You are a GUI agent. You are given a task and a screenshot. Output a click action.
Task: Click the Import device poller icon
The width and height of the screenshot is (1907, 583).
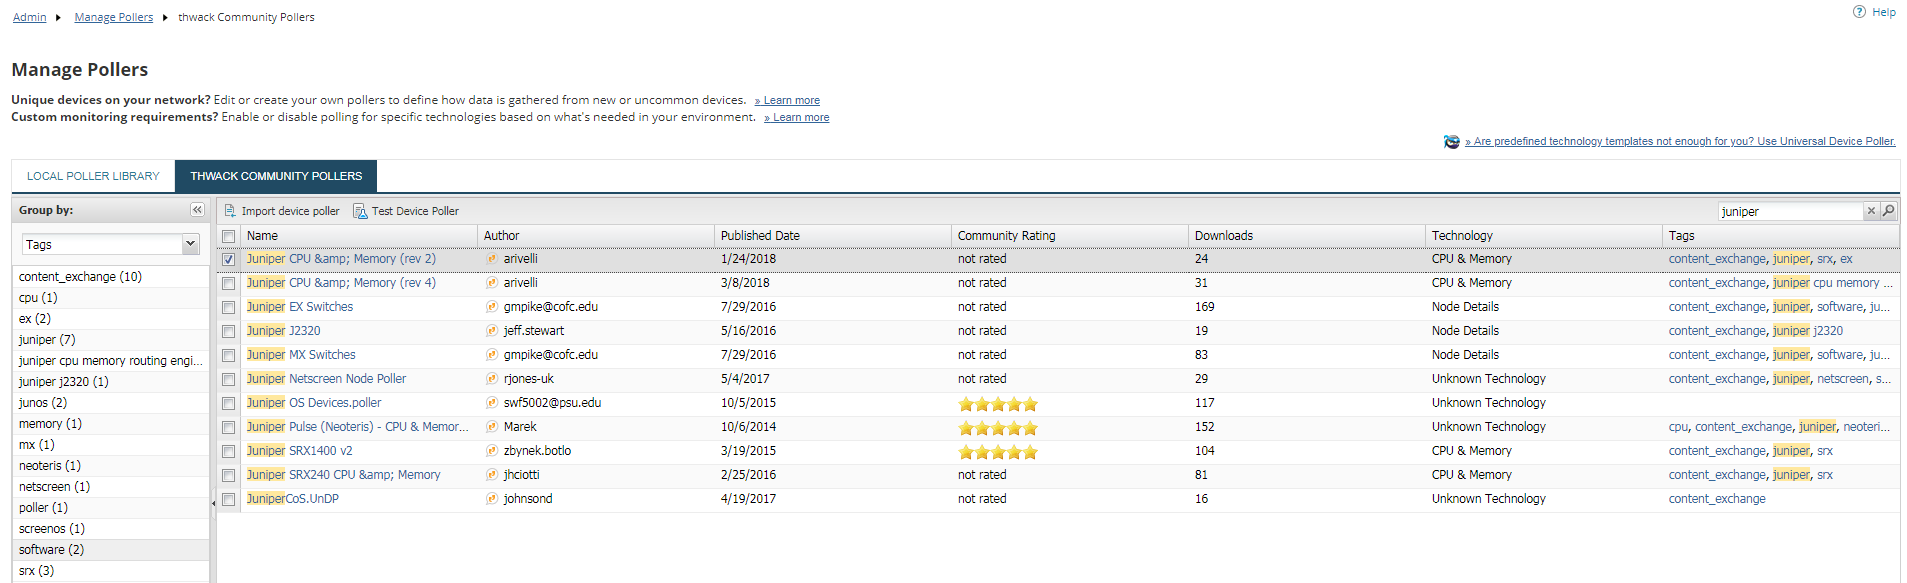point(229,211)
